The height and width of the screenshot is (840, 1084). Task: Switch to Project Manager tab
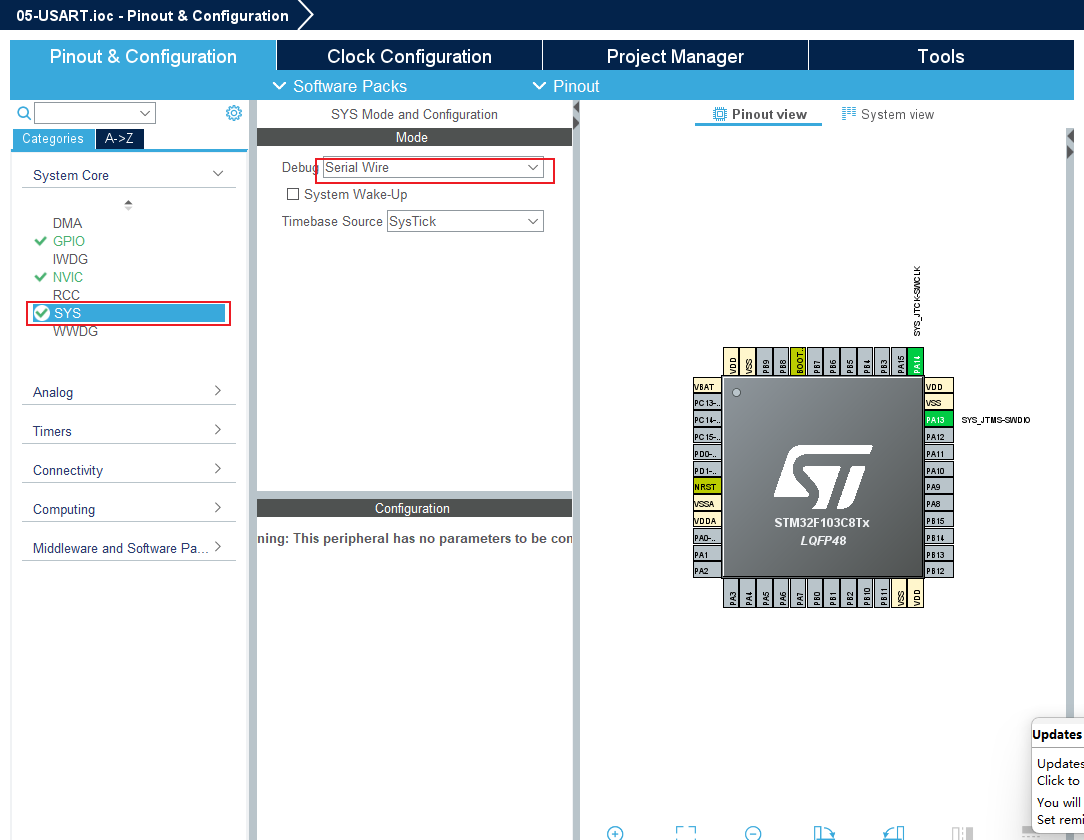coord(675,56)
